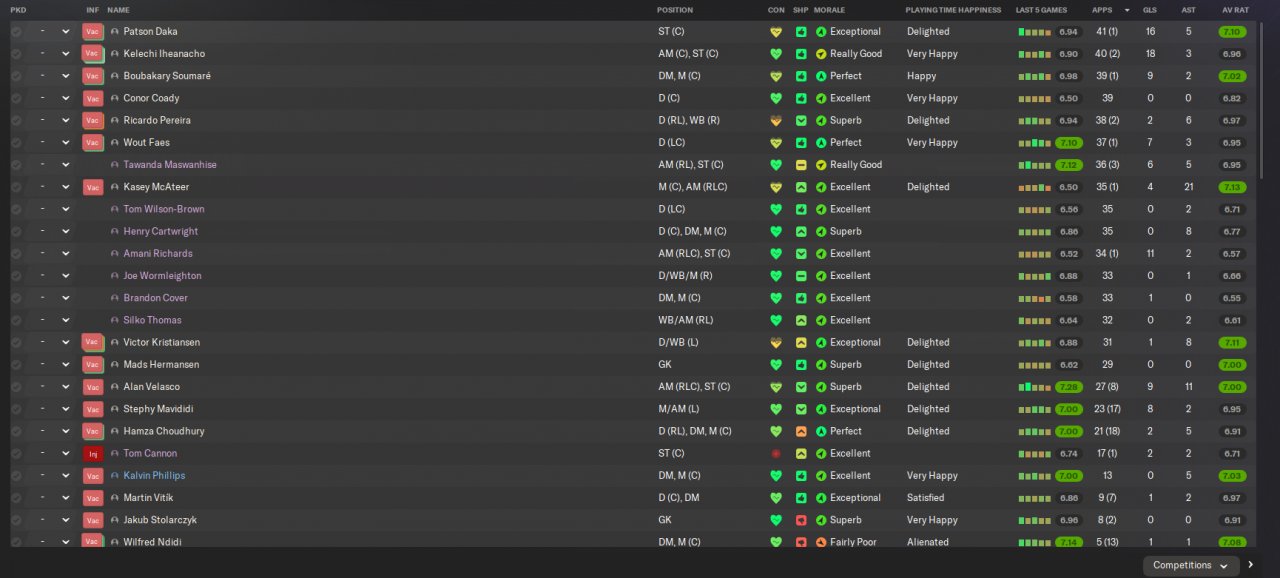The height and width of the screenshot is (578, 1280).
Task: Click Jakub Stolarczyk's red match sharpness icon
Action: pyautogui.click(x=801, y=520)
